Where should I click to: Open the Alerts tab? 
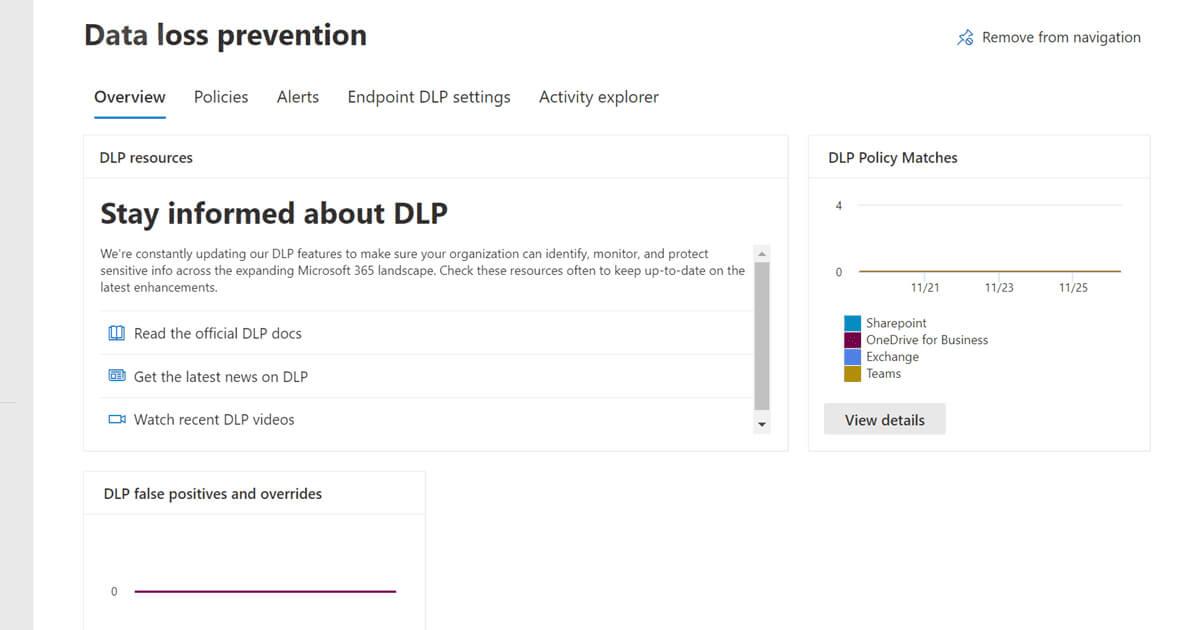coord(298,97)
